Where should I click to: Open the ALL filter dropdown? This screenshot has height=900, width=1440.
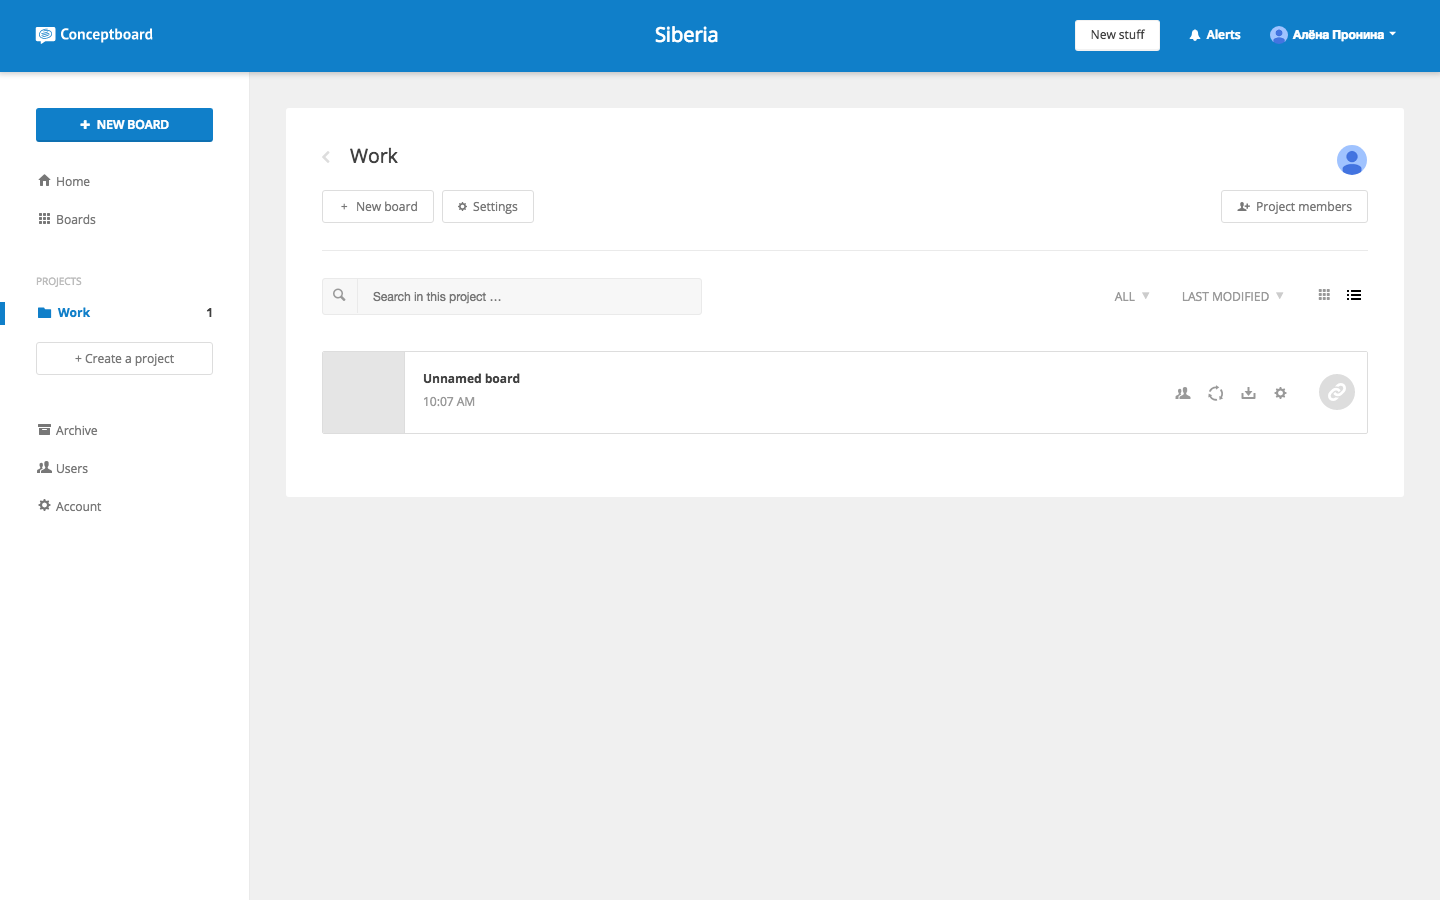click(1130, 296)
